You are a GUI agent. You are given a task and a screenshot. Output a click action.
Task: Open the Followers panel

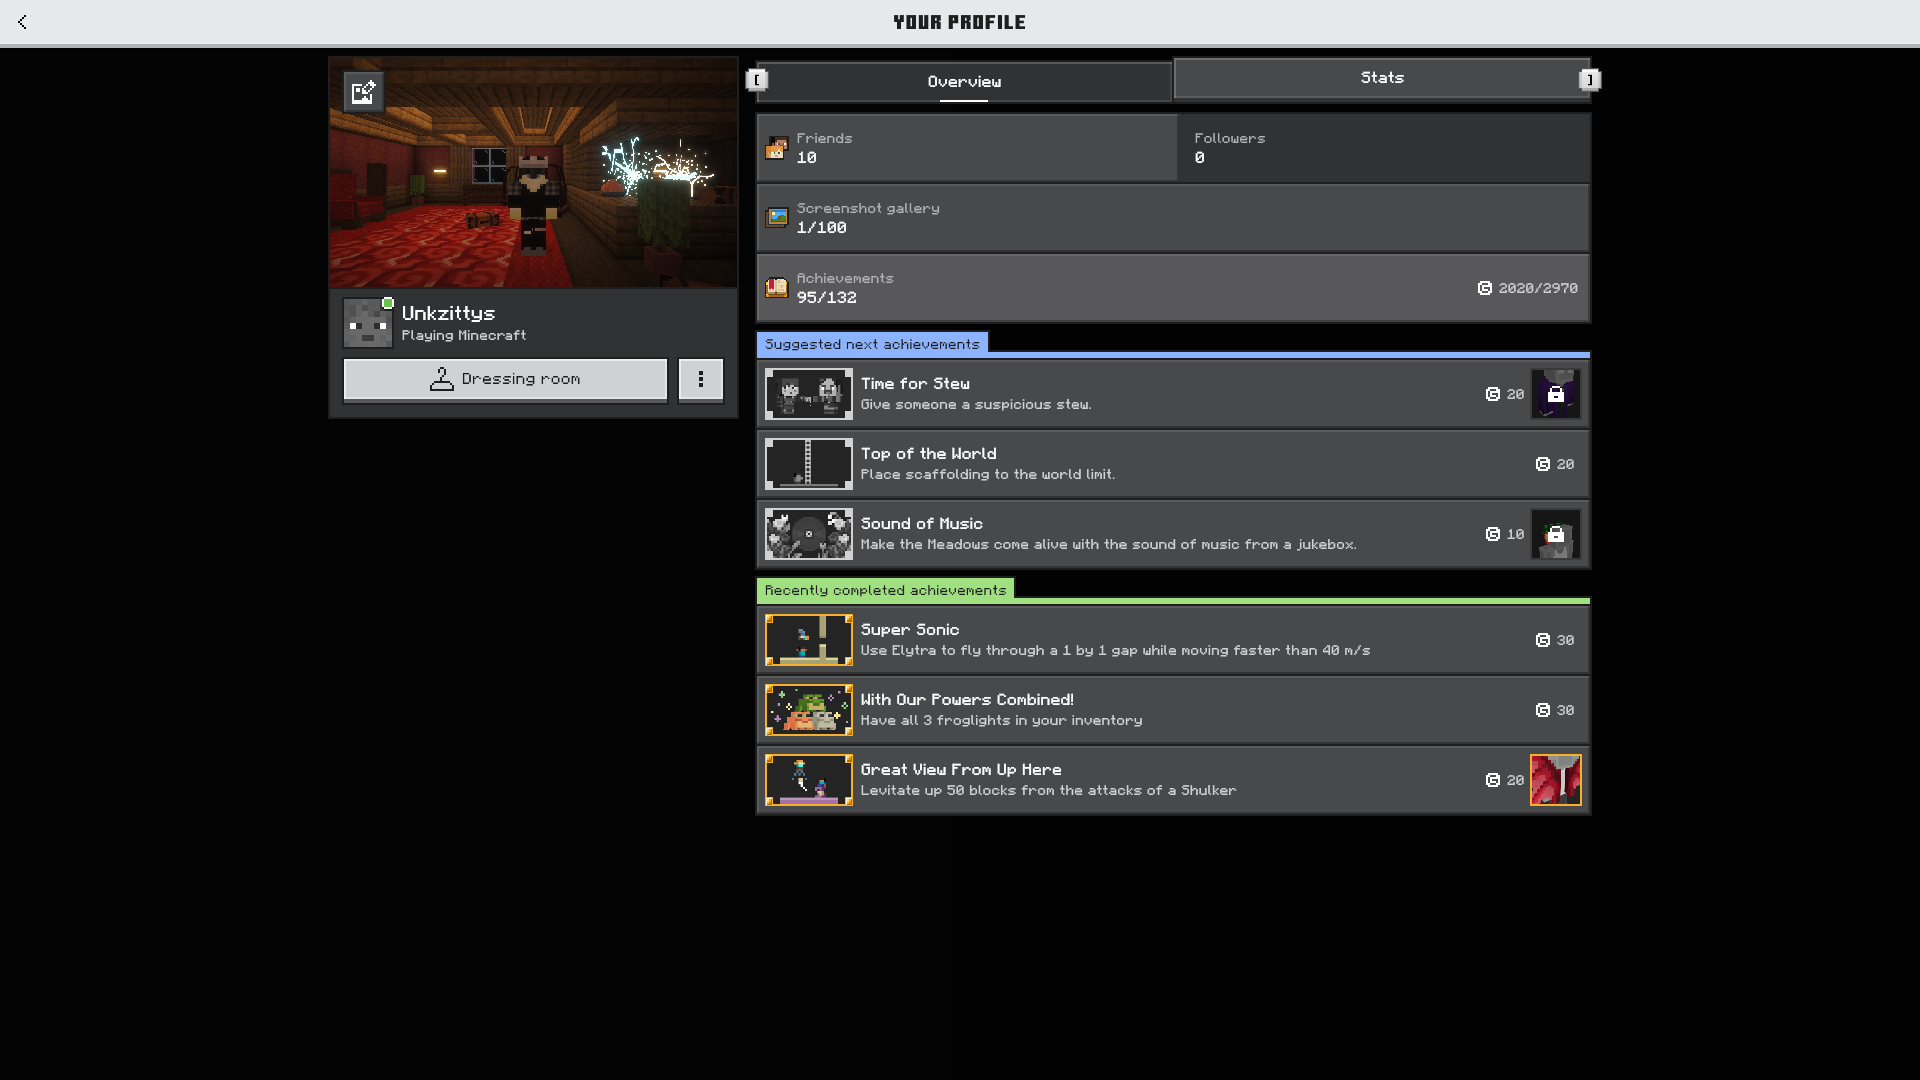(1383, 148)
